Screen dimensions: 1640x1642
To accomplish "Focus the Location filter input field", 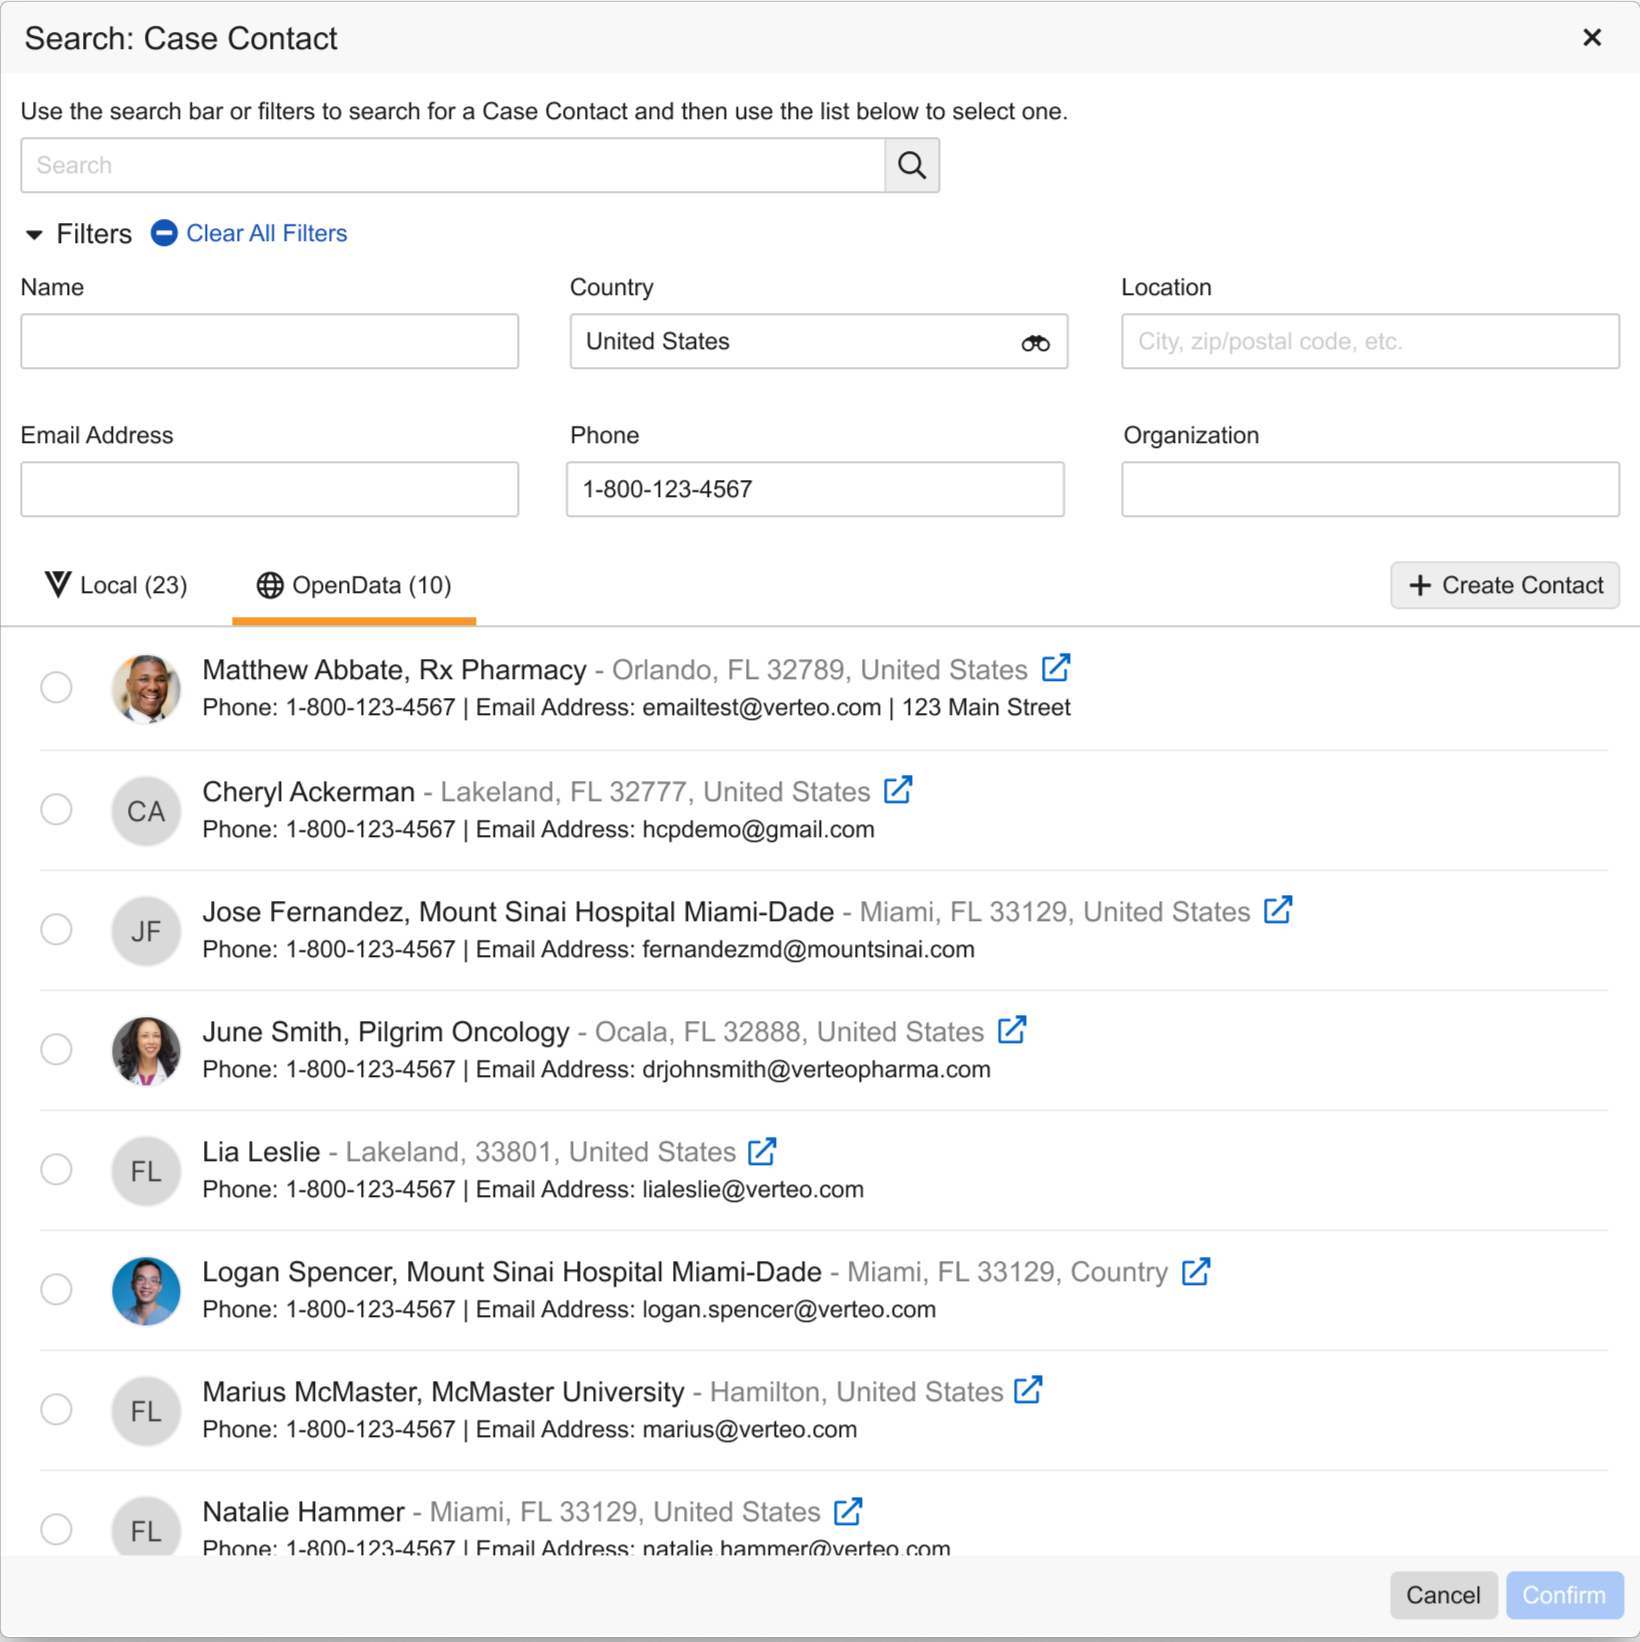I will tap(1369, 342).
